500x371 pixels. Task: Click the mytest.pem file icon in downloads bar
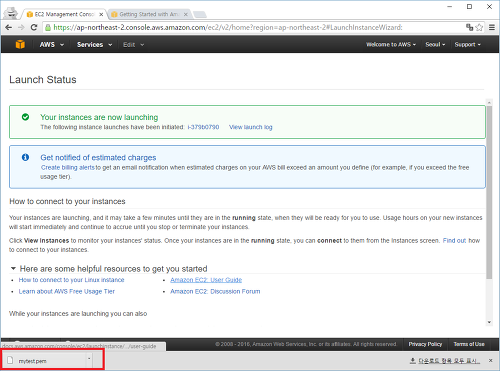click(x=10, y=360)
